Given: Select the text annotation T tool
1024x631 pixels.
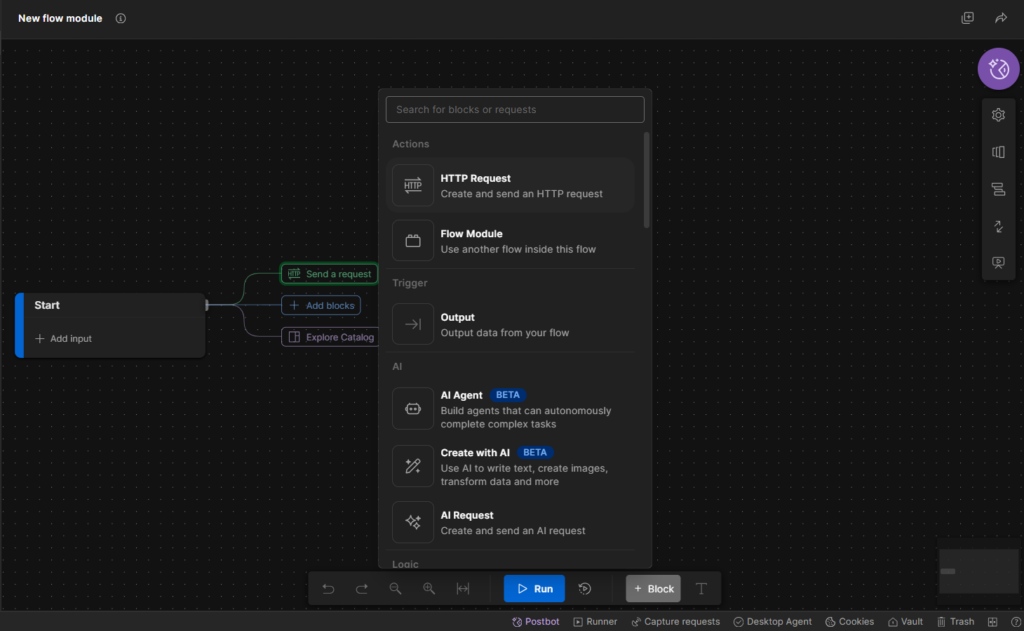Looking at the screenshot, I should coord(701,589).
